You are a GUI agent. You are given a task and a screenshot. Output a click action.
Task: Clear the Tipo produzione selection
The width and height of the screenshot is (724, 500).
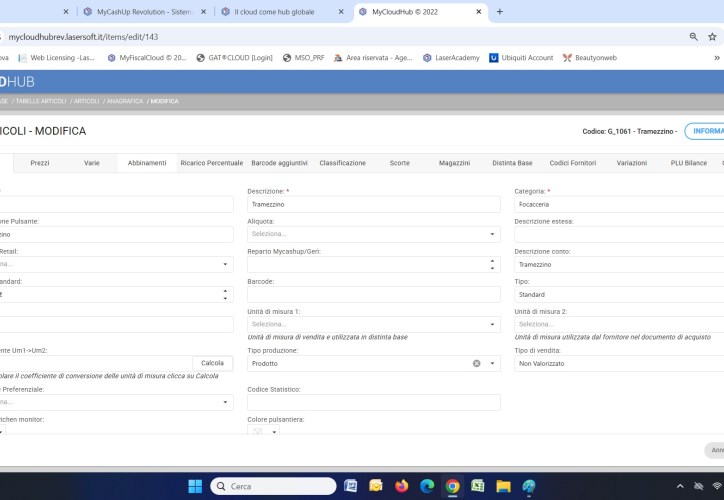477,364
